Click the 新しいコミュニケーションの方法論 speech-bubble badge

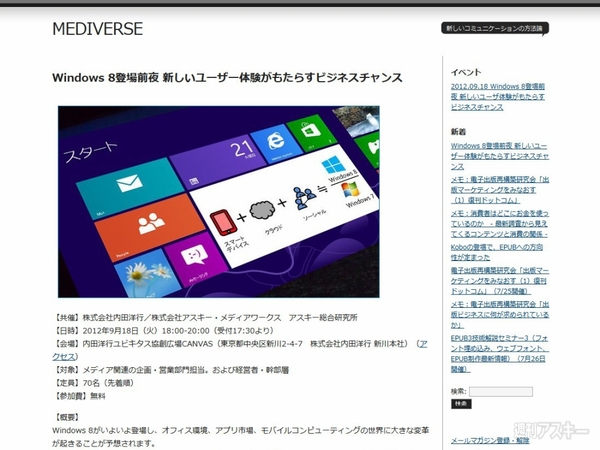point(495,28)
